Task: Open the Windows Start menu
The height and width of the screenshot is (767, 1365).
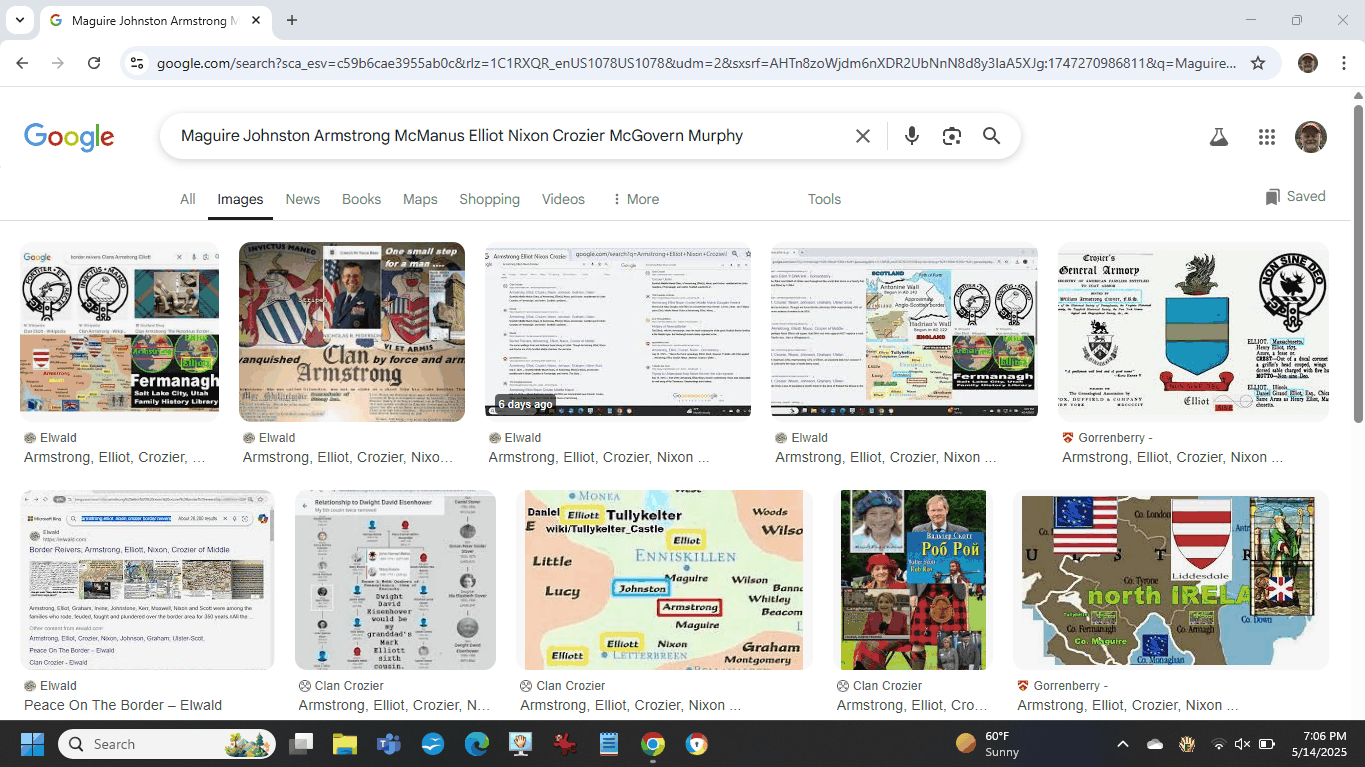Action: pos(32,744)
